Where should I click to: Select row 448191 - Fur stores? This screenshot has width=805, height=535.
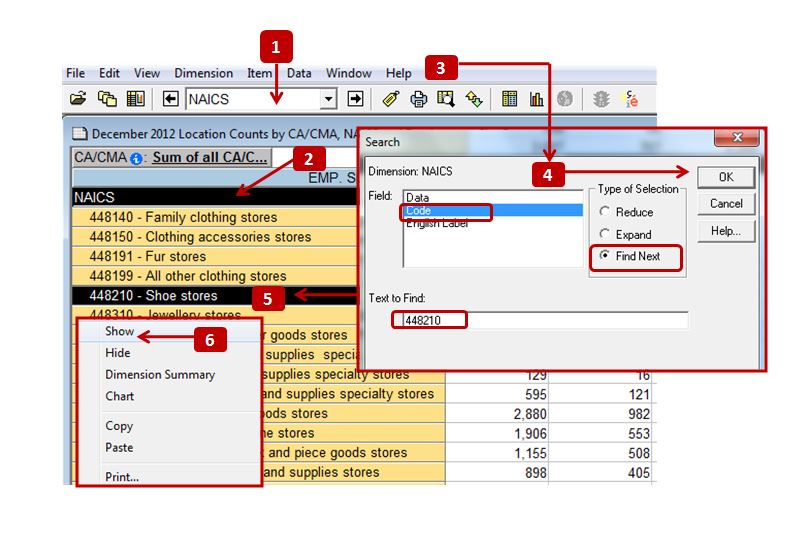pyautogui.click(x=215, y=256)
